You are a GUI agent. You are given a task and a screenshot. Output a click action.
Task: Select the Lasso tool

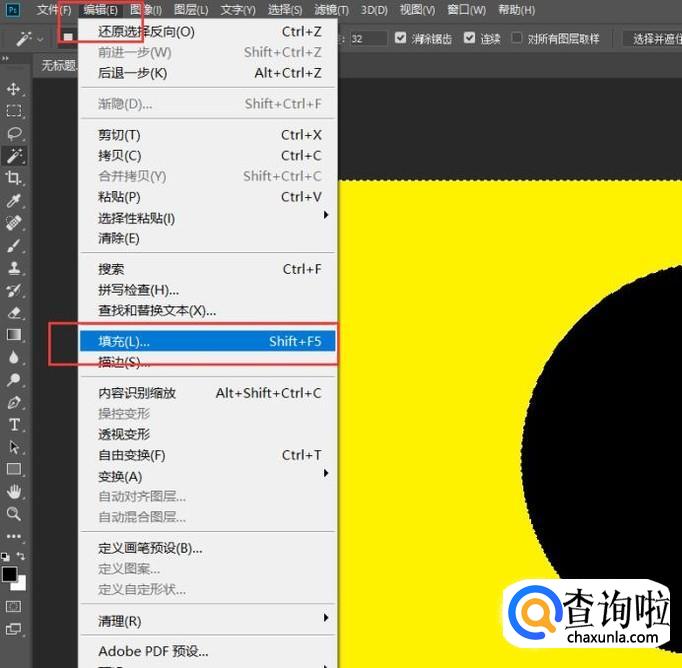click(13, 133)
